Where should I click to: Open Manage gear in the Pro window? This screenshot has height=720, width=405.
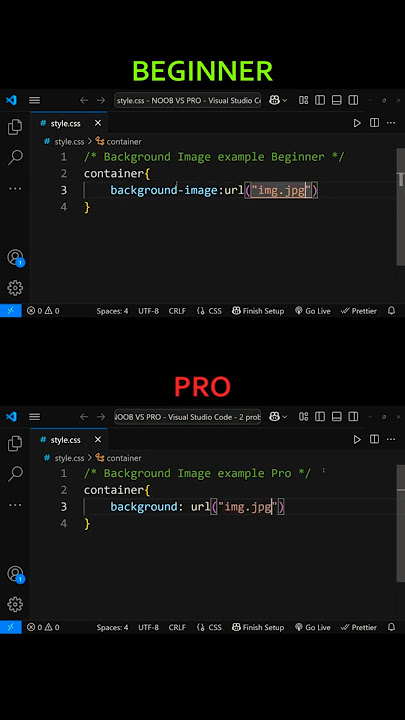click(15, 604)
